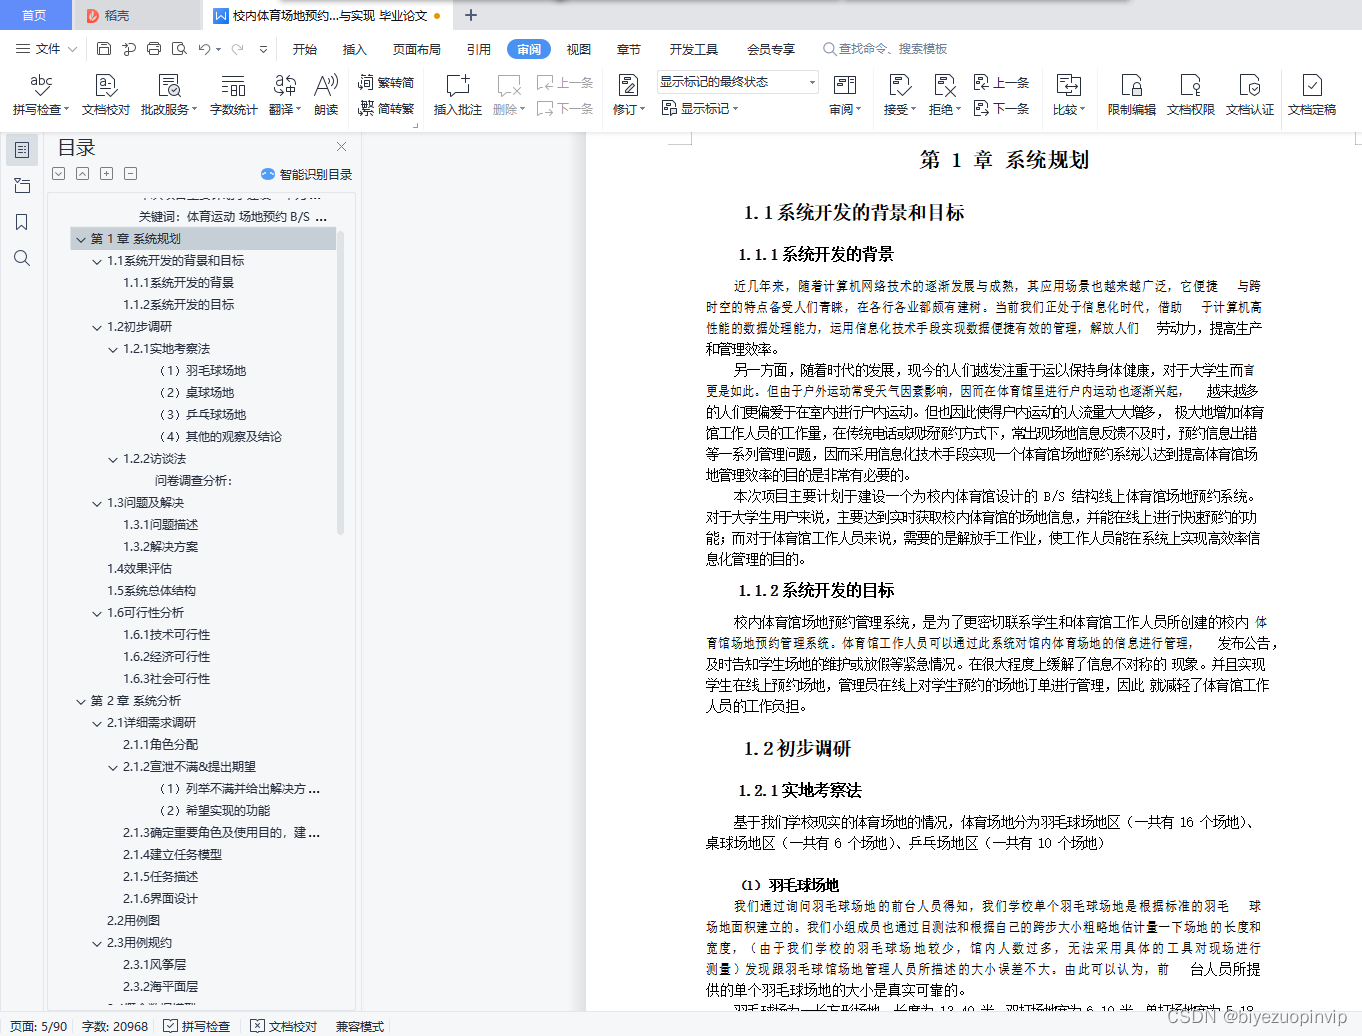Collapse 1.2.1实地考察法 outline node
This screenshot has height=1036, width=1362.
[x=113, y=349]
